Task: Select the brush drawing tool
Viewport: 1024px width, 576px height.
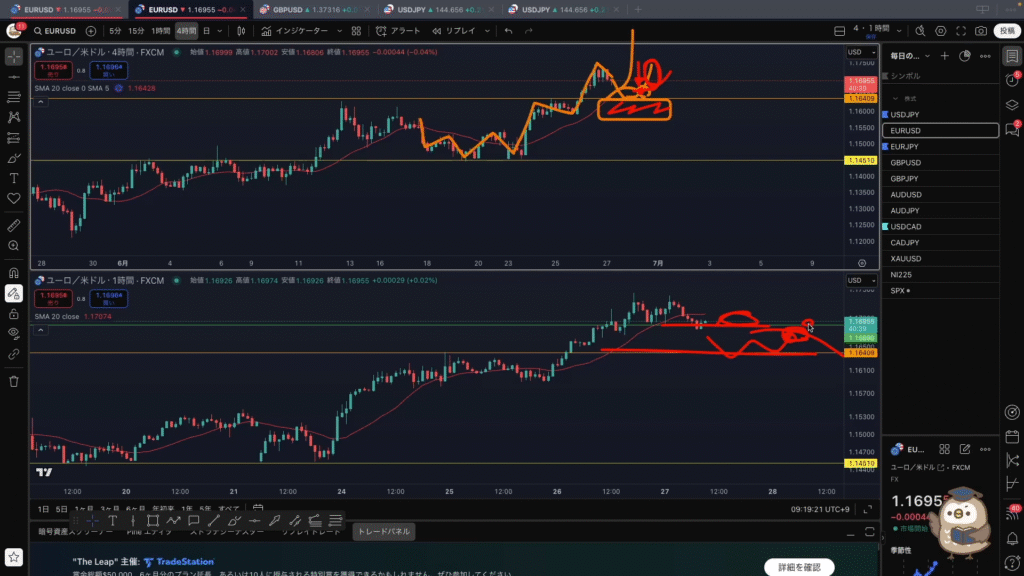Action: [14, 158]
